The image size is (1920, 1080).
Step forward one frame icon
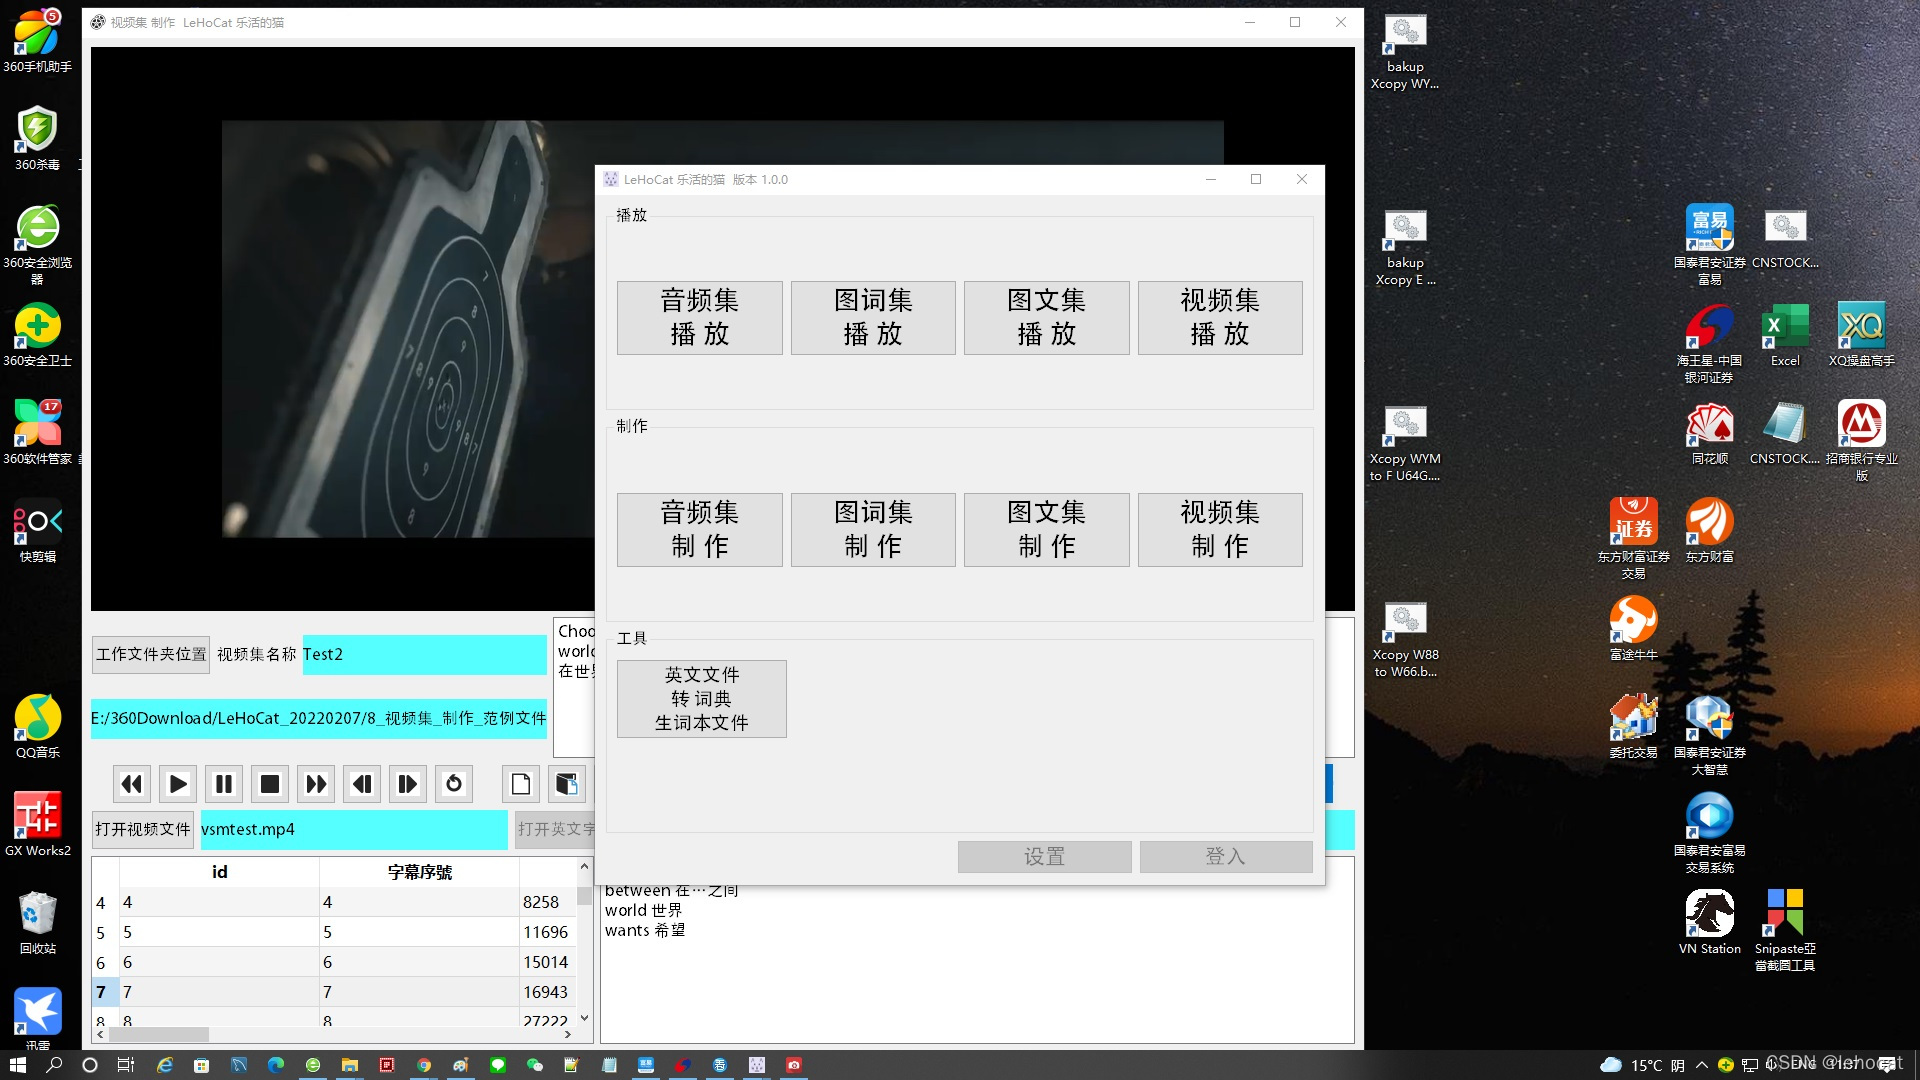tap(407, 784)
